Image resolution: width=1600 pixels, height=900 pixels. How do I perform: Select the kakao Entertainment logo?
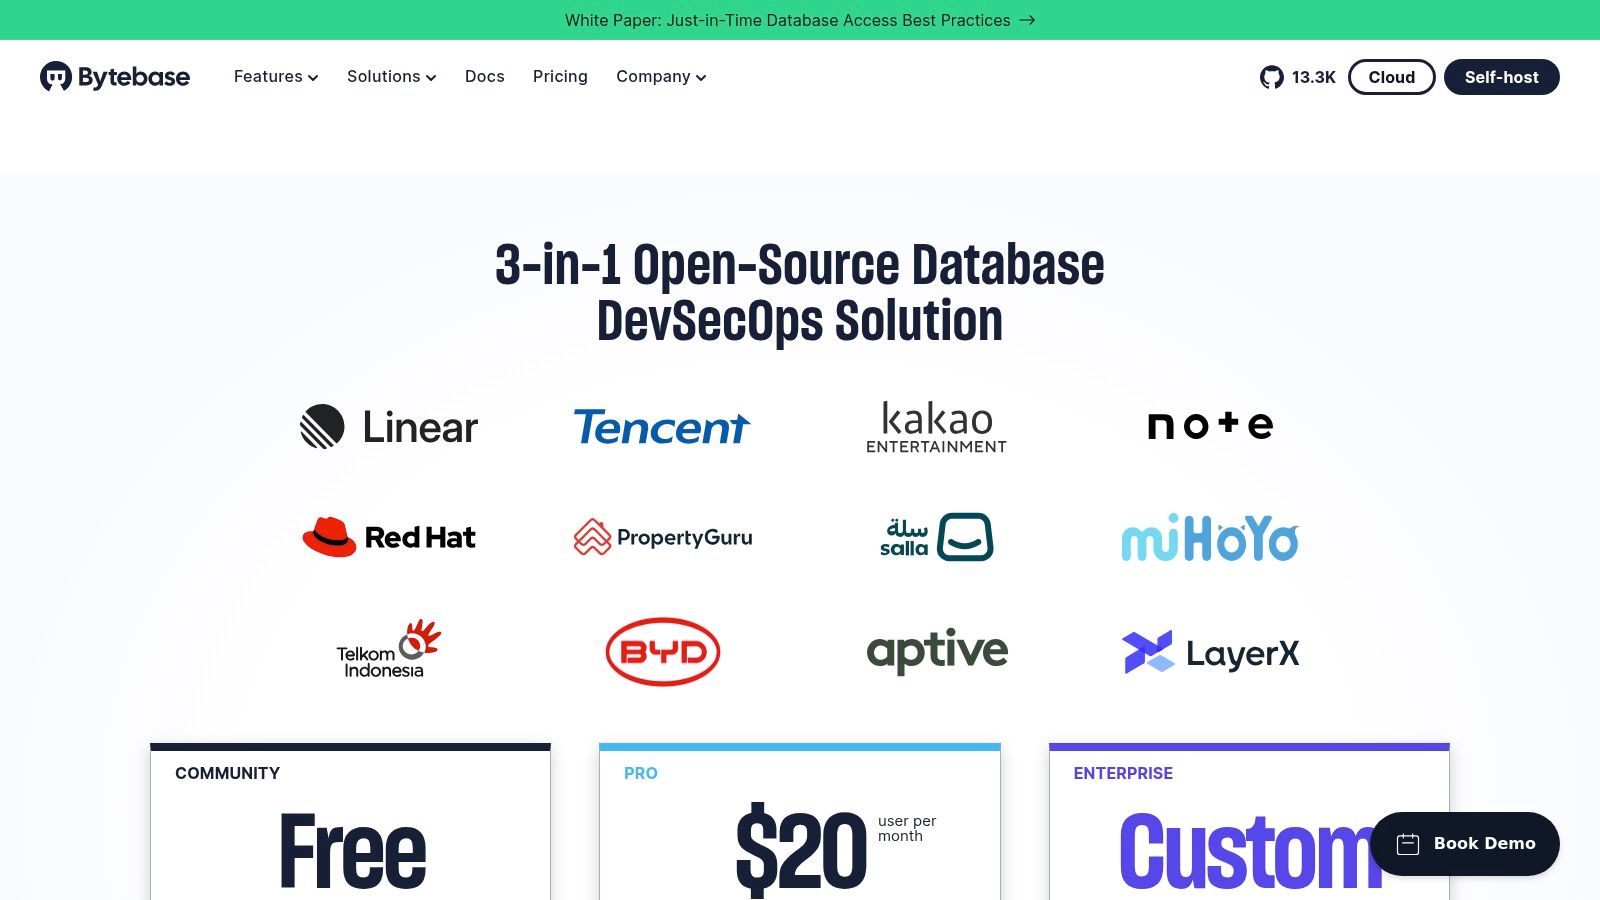pyautogui.click(x=935, y=425)
